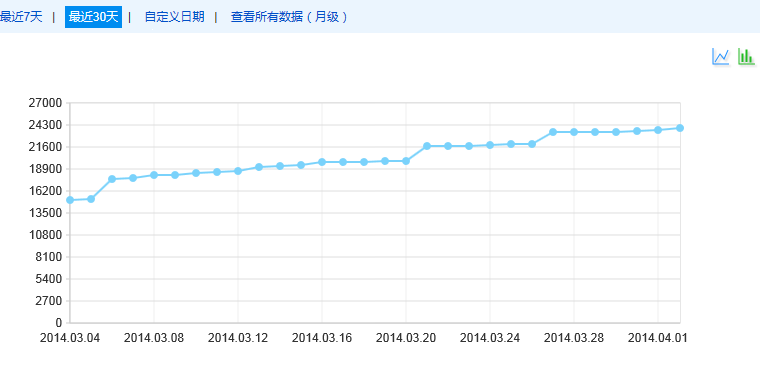762x371 pixels.
Task: Click the data point at 2014.04.01
Action: tap(658, 130)
